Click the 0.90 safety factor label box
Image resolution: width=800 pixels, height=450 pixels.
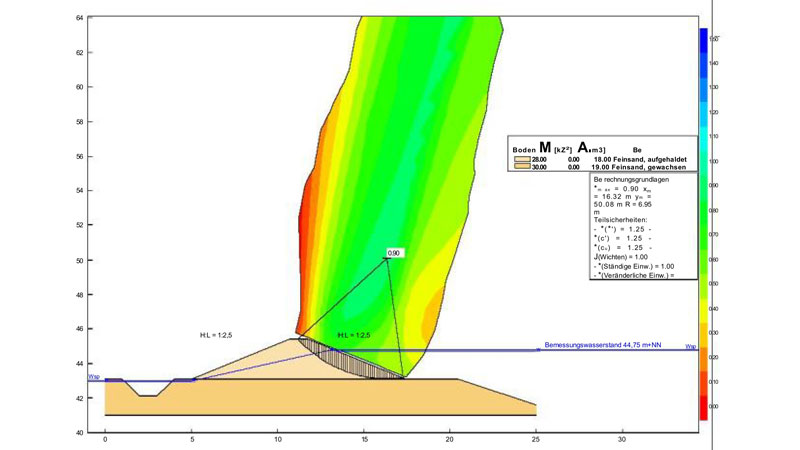click(394, 253)
